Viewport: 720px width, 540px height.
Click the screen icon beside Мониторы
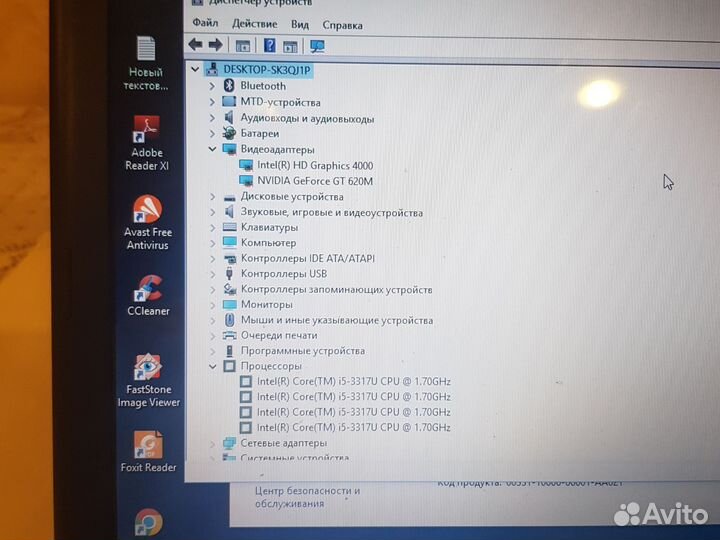[x=230, y=304]
